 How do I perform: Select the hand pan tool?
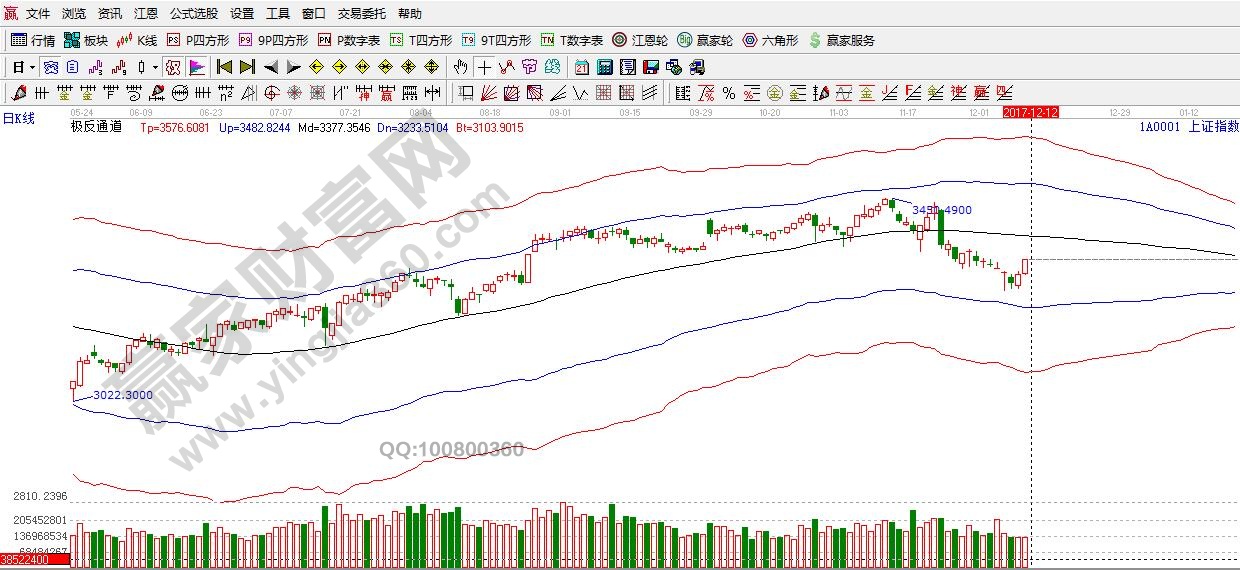click(x=459, y=67)
